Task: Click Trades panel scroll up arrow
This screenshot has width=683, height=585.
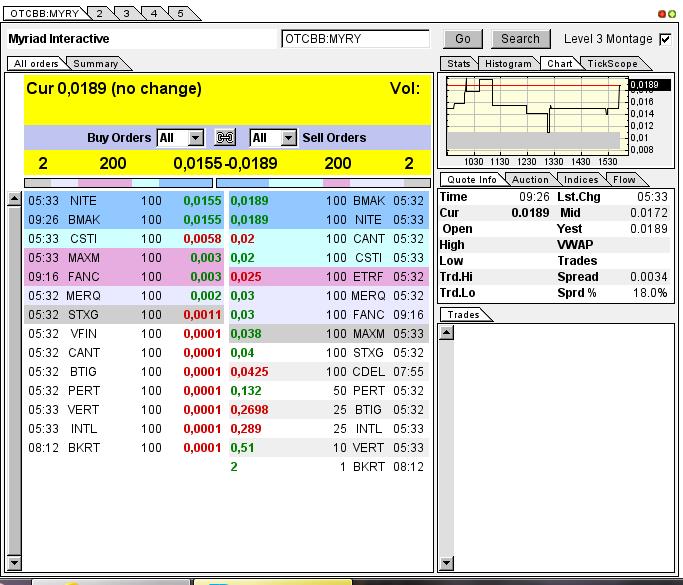Action: point(446,333)
